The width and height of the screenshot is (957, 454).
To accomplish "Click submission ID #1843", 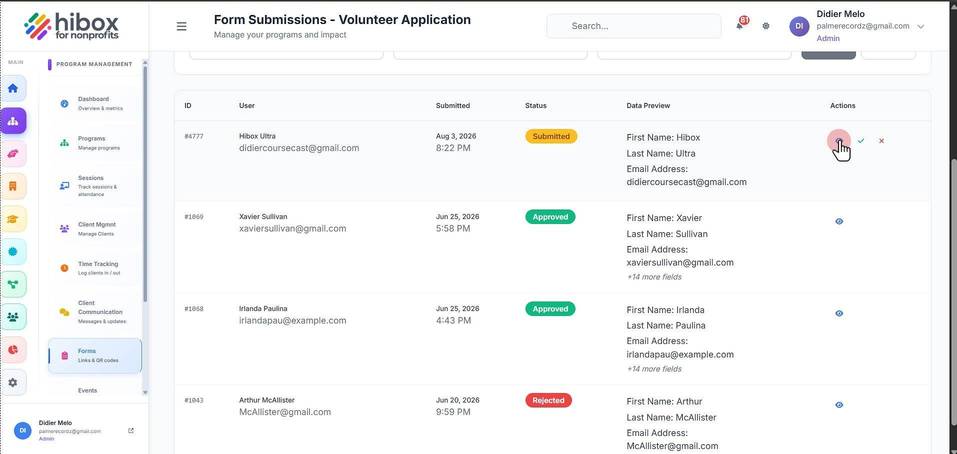I will pos(193,400).
